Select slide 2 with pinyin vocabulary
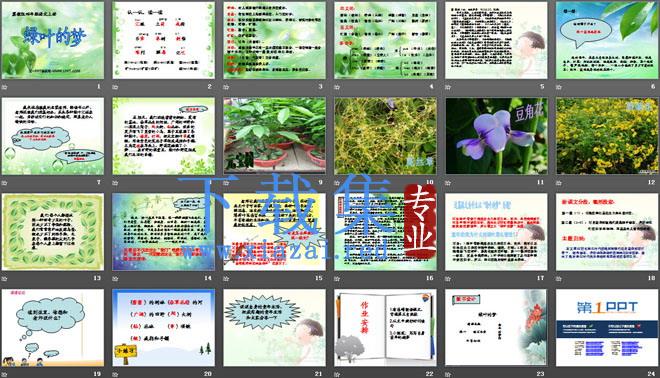This screenshot has height=378, width=660. [164, 40]
